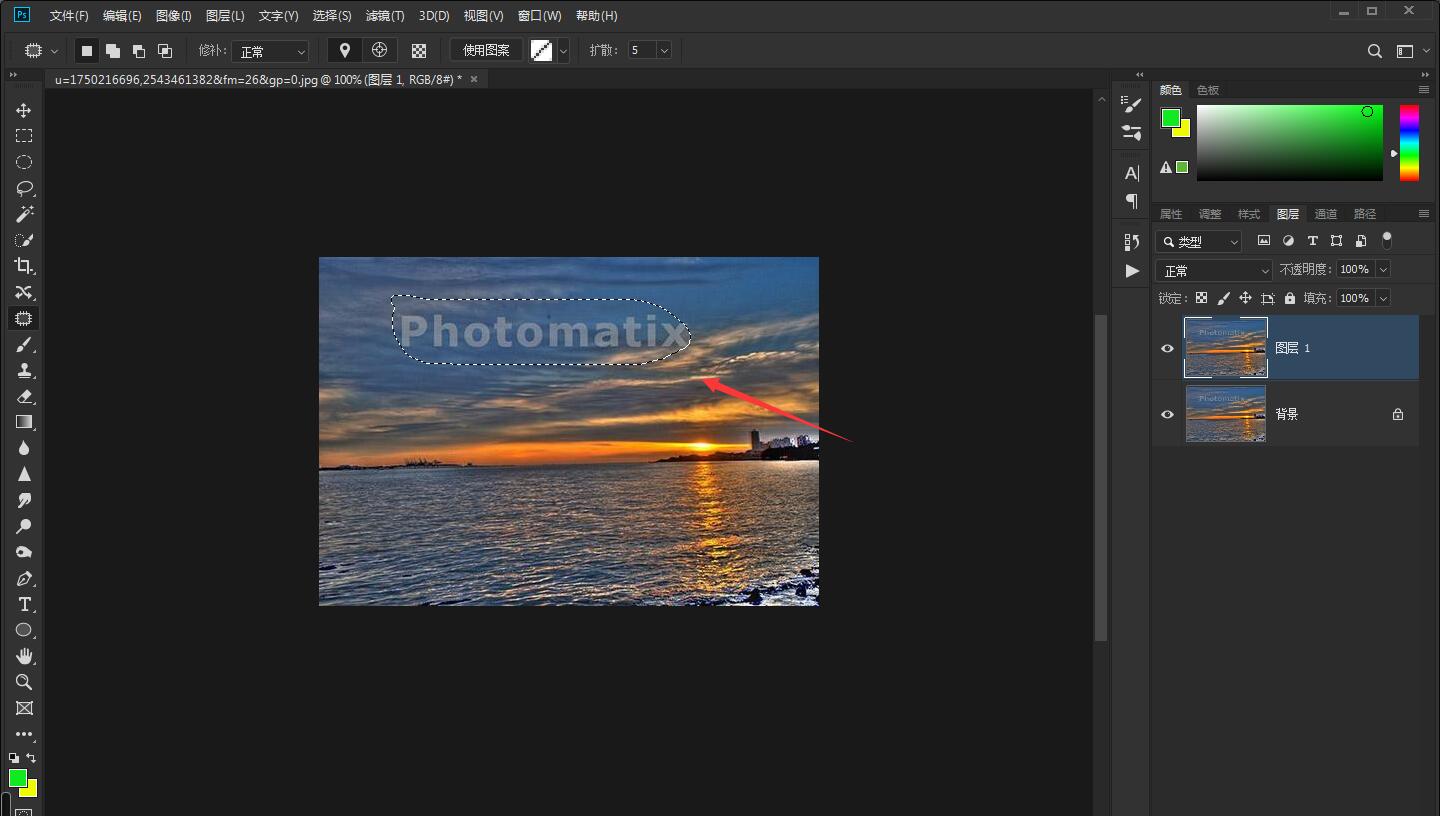Select the Eraser tool
Viewport: 1440px width, 816px height.
point(24,396)
